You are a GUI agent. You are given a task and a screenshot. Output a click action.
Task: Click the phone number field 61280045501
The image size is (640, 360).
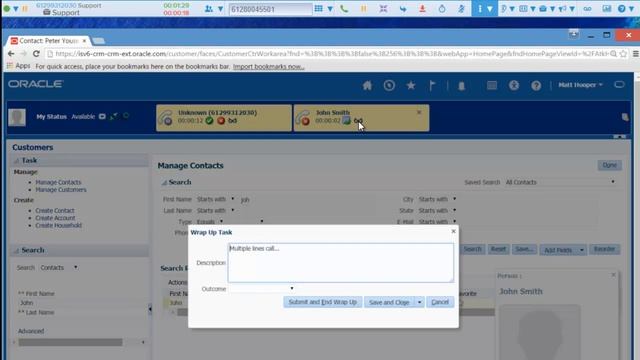point(270,9)
